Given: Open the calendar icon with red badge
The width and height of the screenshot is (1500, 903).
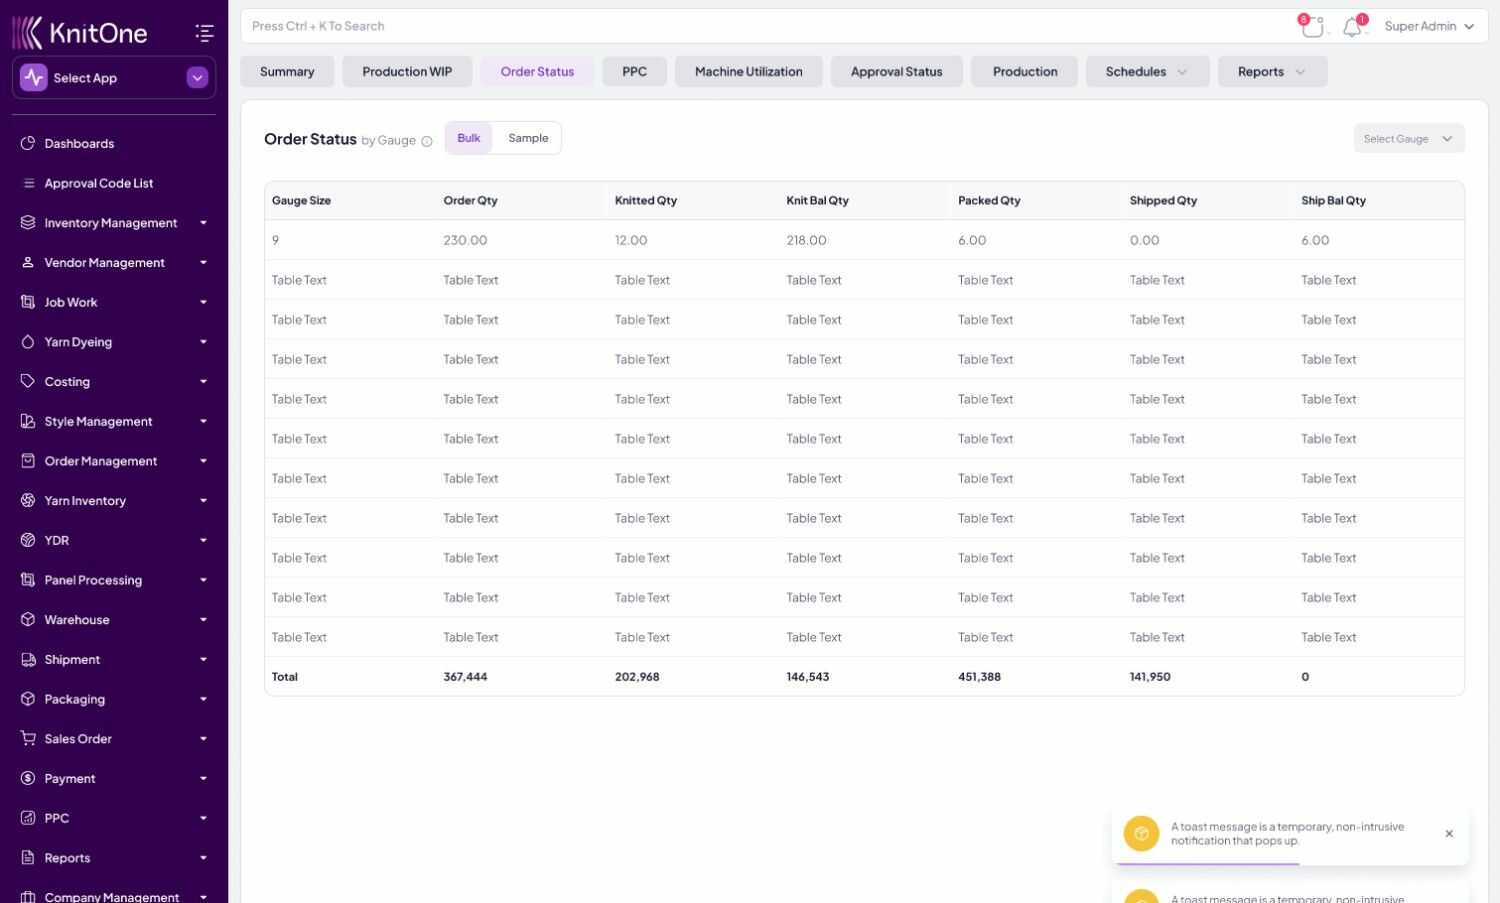Looking at the screenshot, I should point(1312,27).
